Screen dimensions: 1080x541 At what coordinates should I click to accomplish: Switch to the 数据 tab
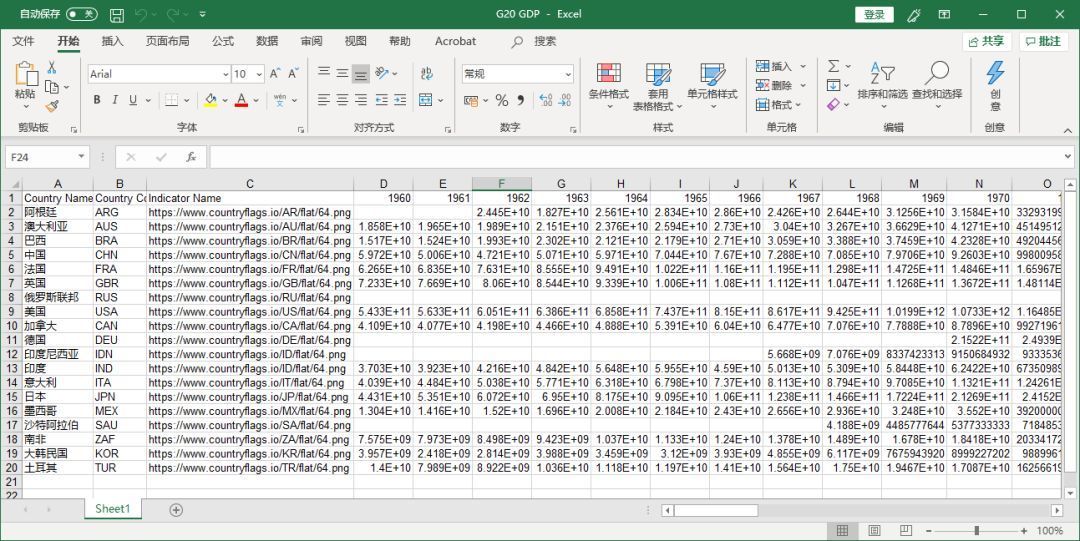click(x=267, y=41)
